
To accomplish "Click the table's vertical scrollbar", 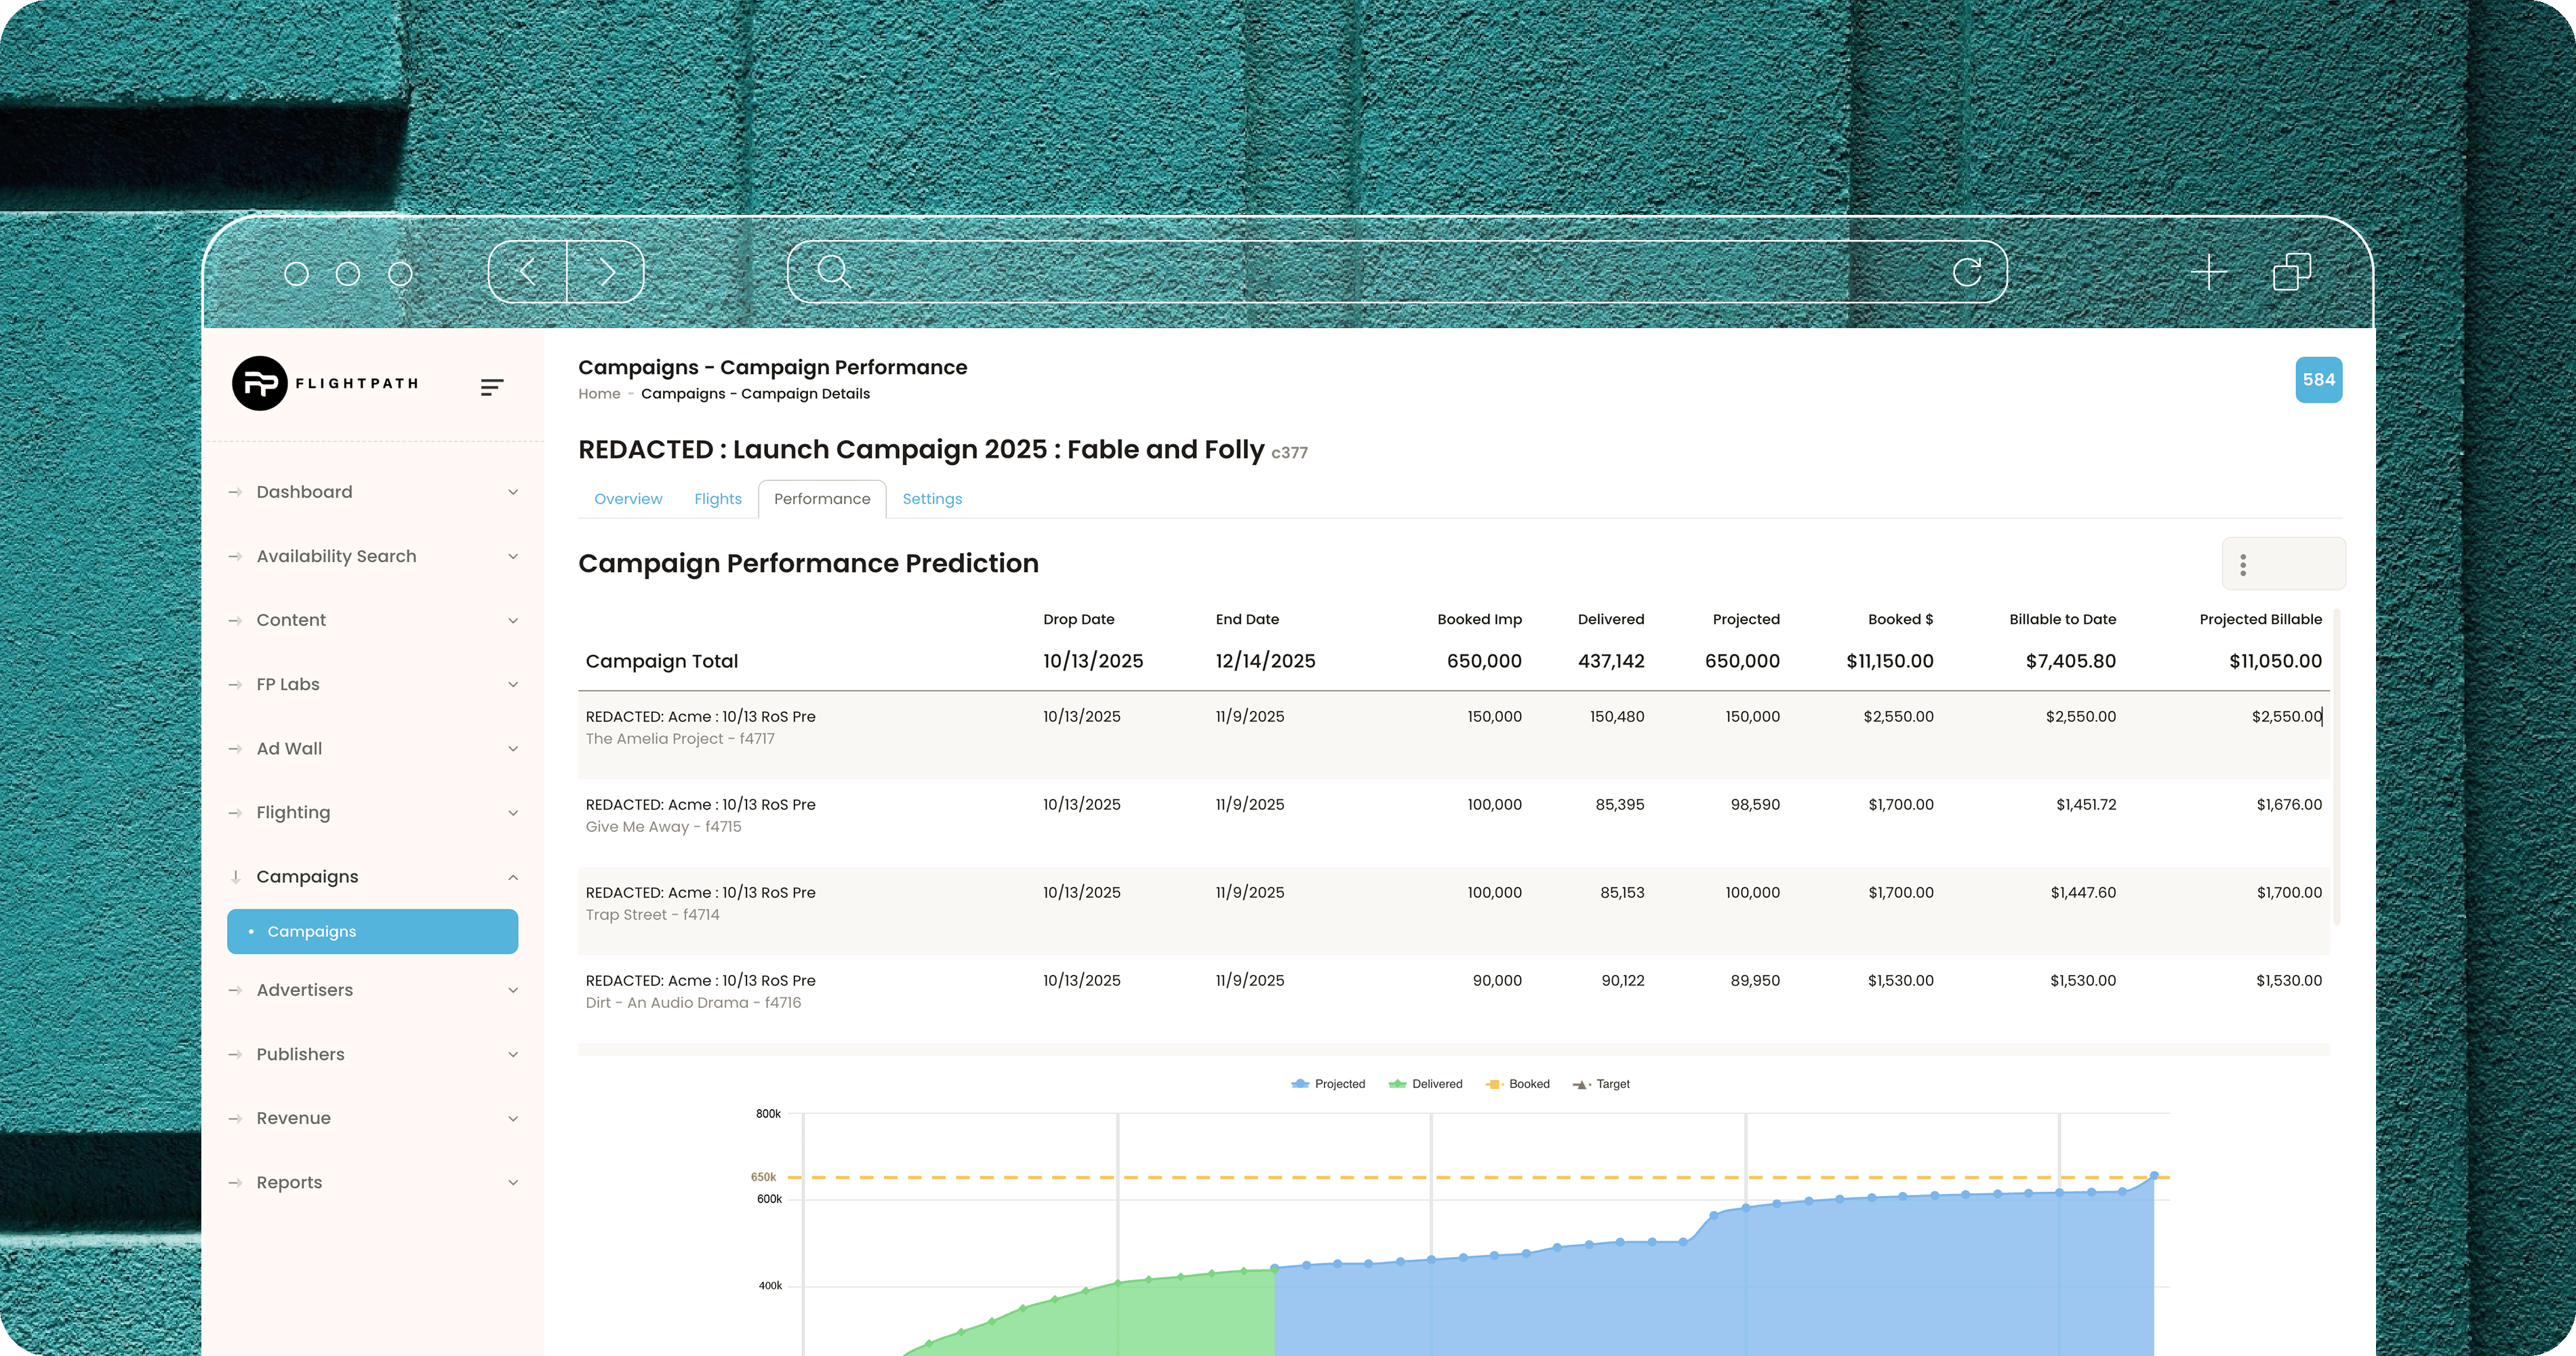I will pyautogui.click(x=2337, y=768).
